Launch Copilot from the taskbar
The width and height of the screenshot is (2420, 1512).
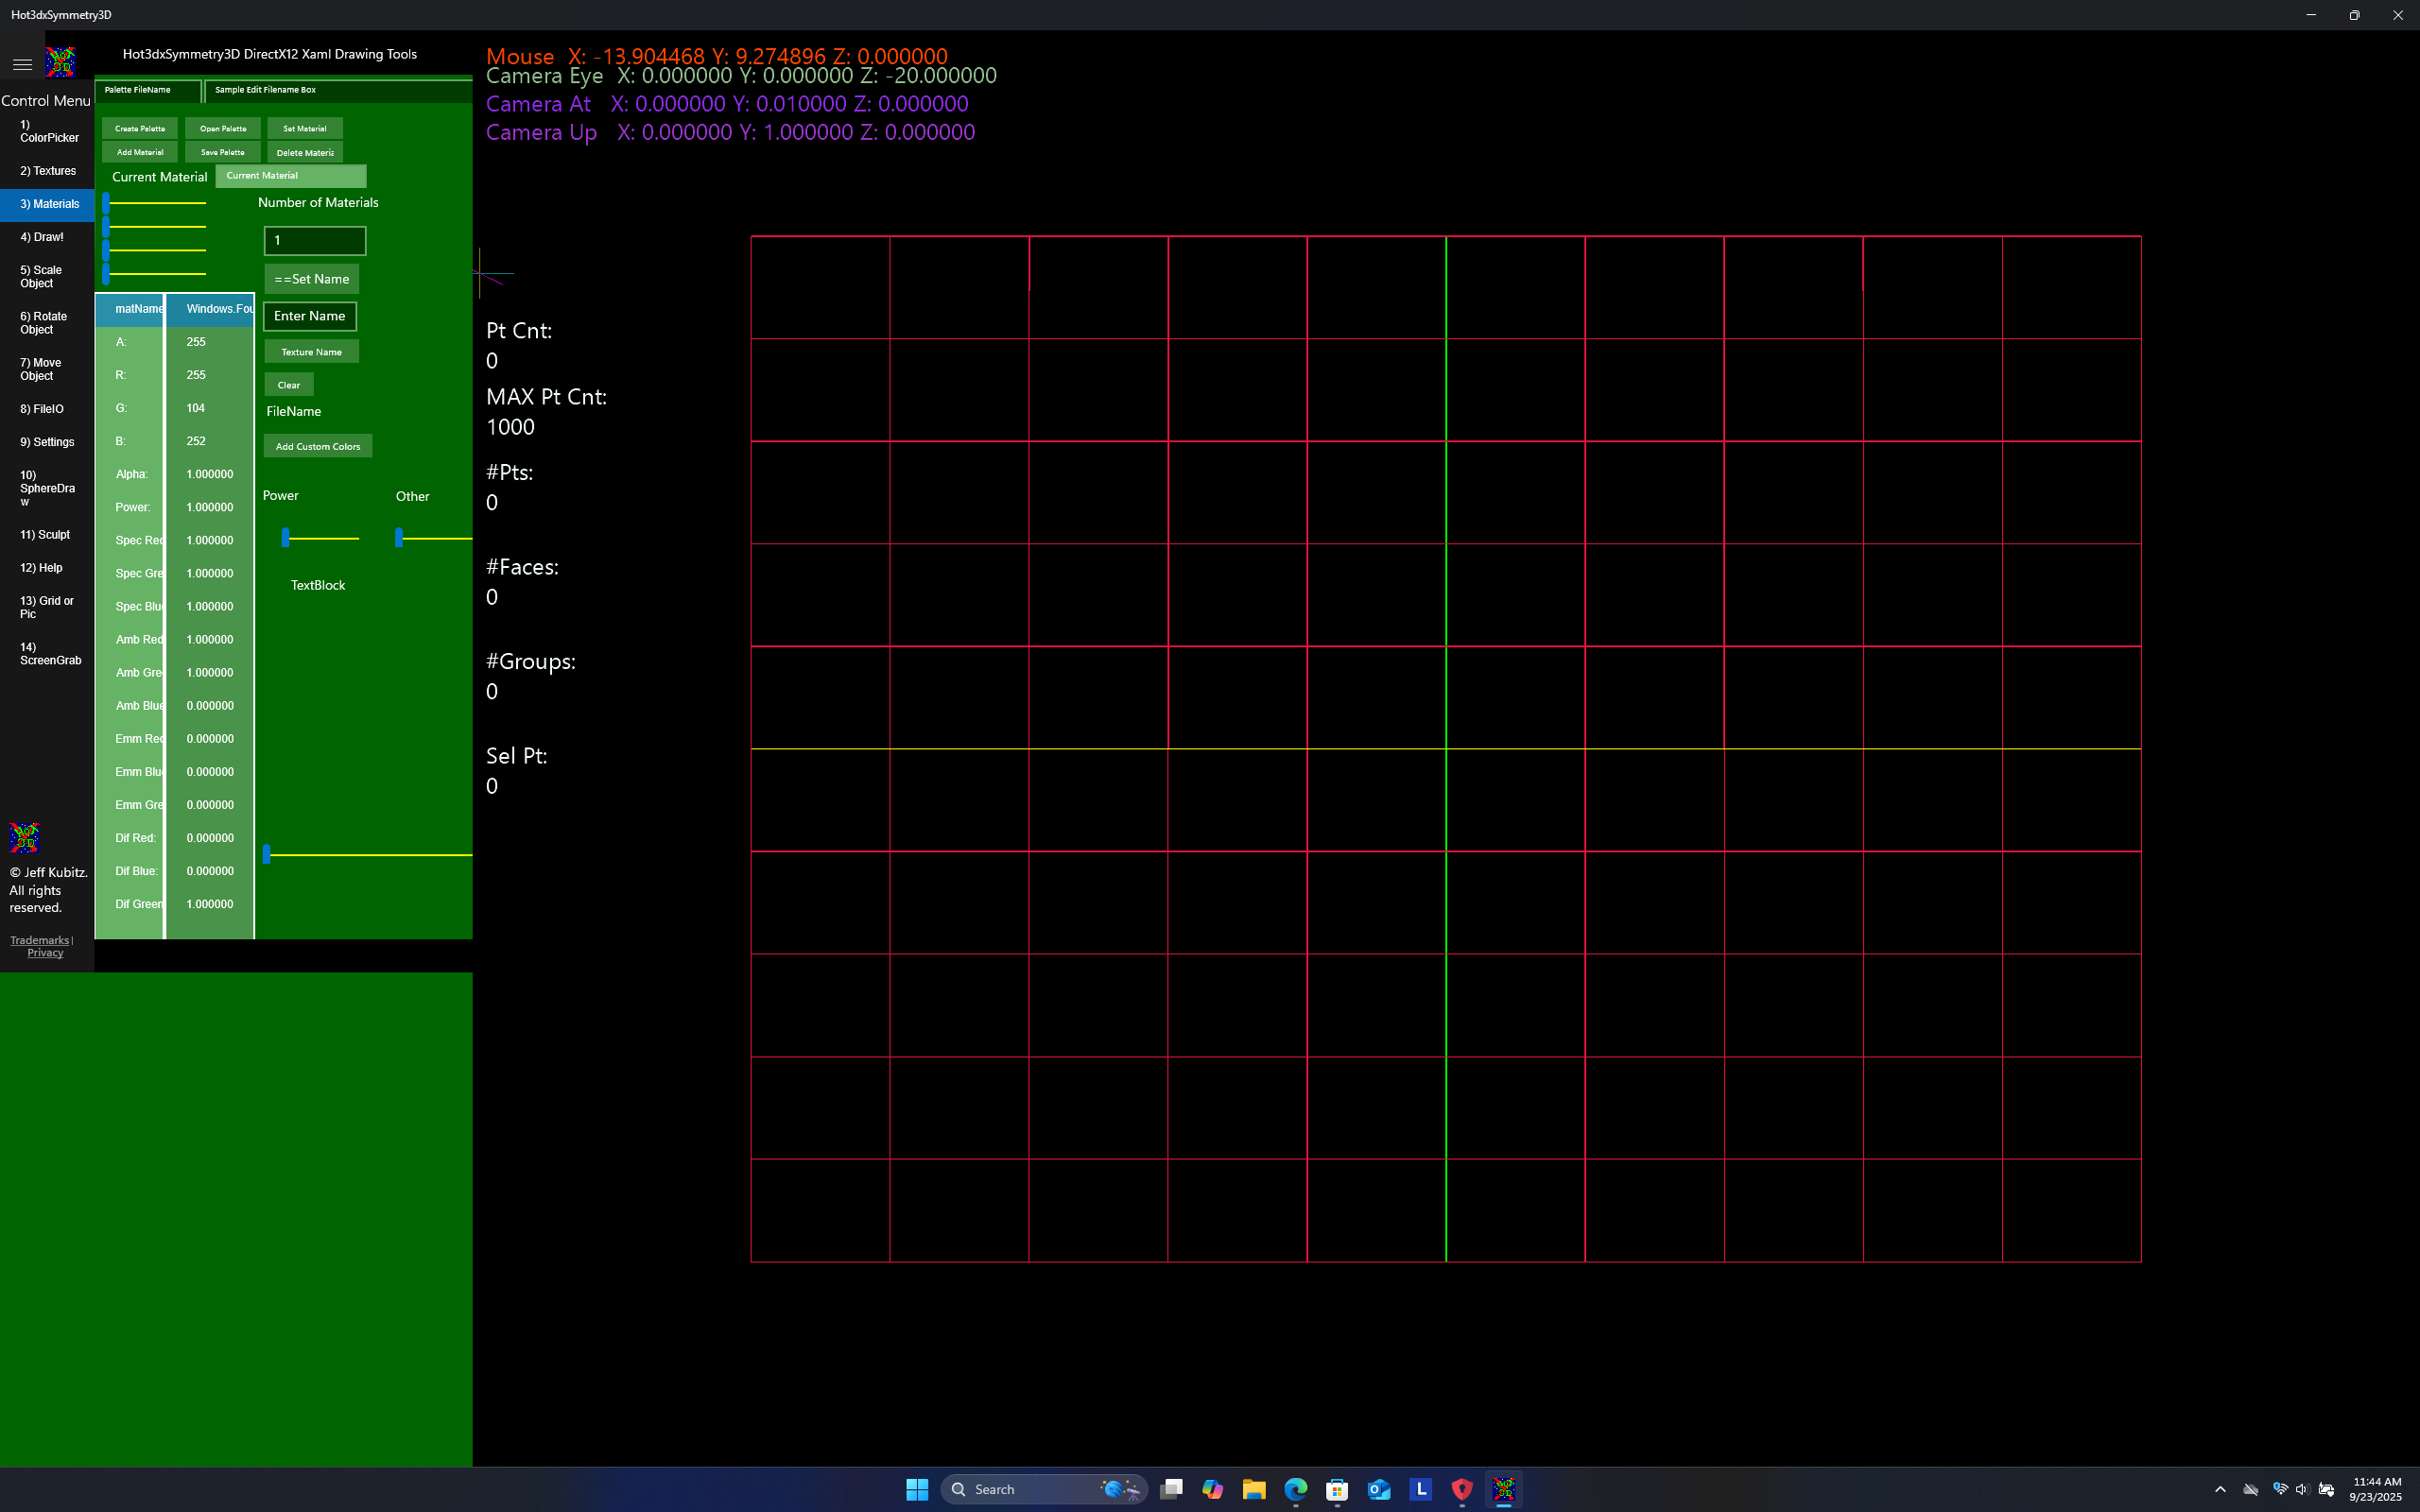point(1212,1489)
